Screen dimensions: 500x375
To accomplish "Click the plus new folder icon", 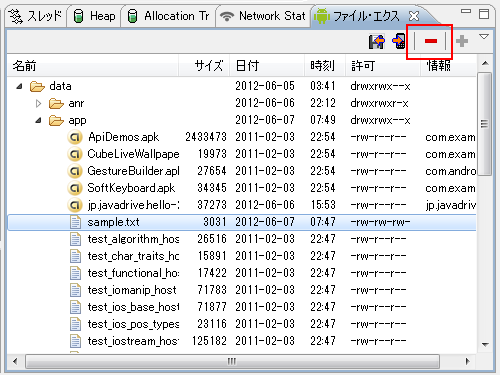I will 462,41.
